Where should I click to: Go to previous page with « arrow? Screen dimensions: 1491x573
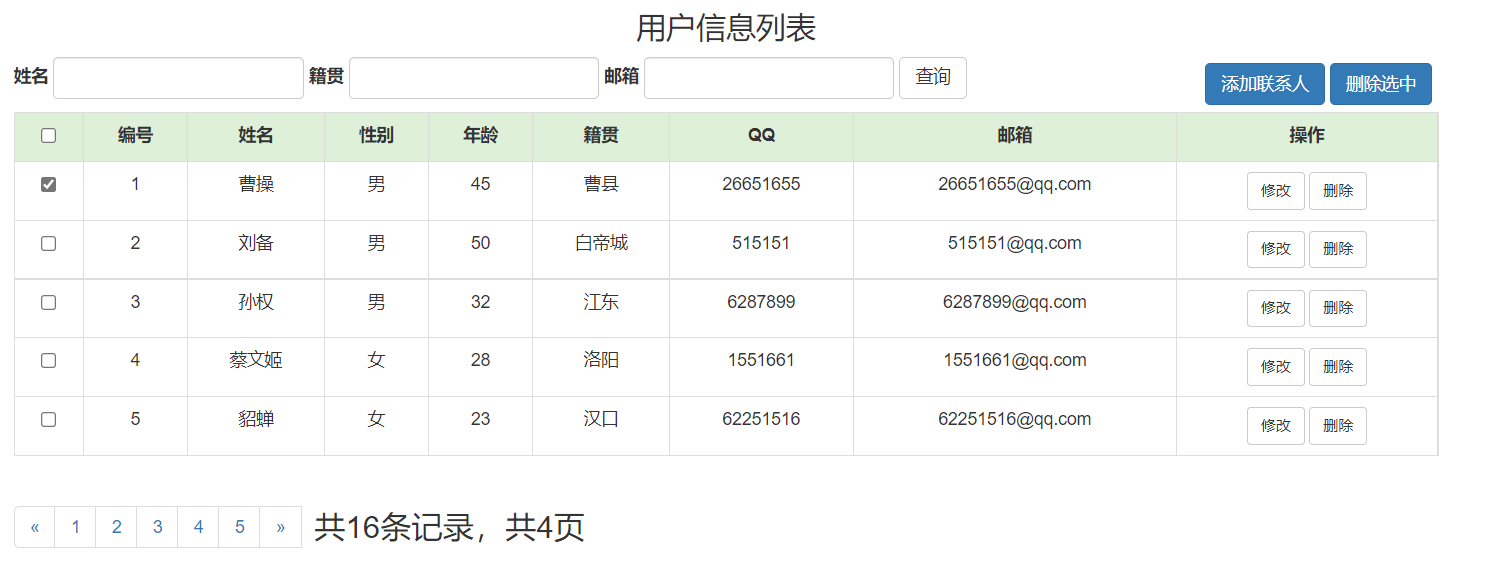coord(35,527)
